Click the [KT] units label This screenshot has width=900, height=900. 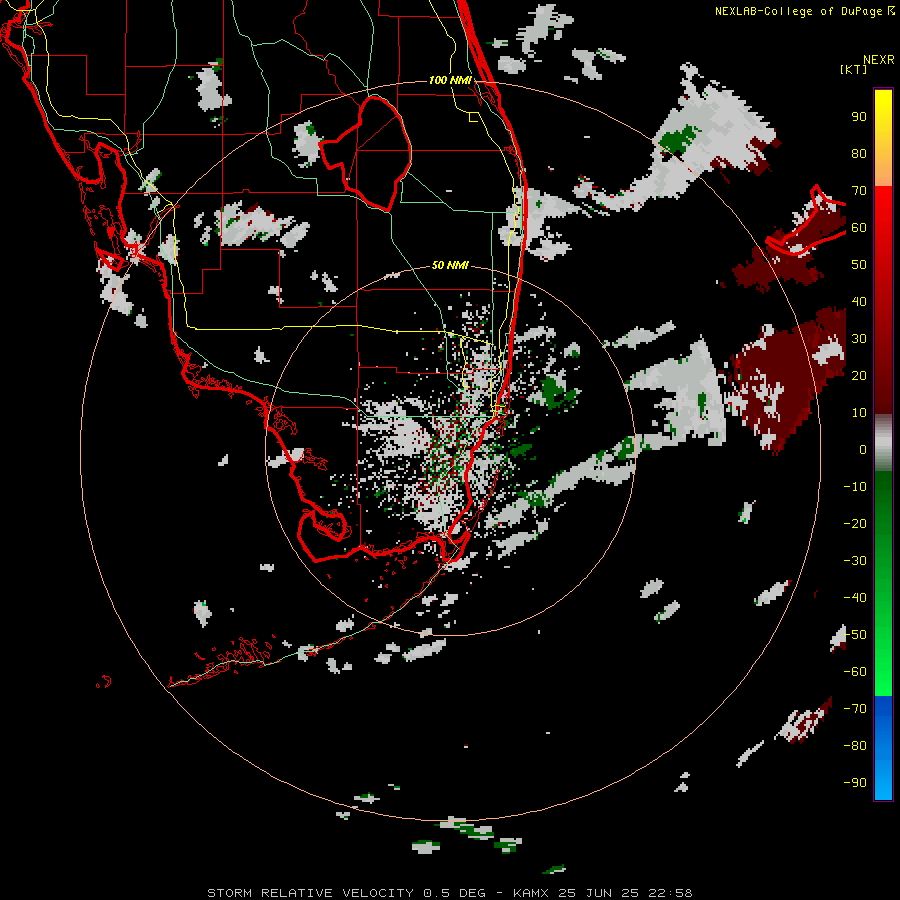(853, 69)
